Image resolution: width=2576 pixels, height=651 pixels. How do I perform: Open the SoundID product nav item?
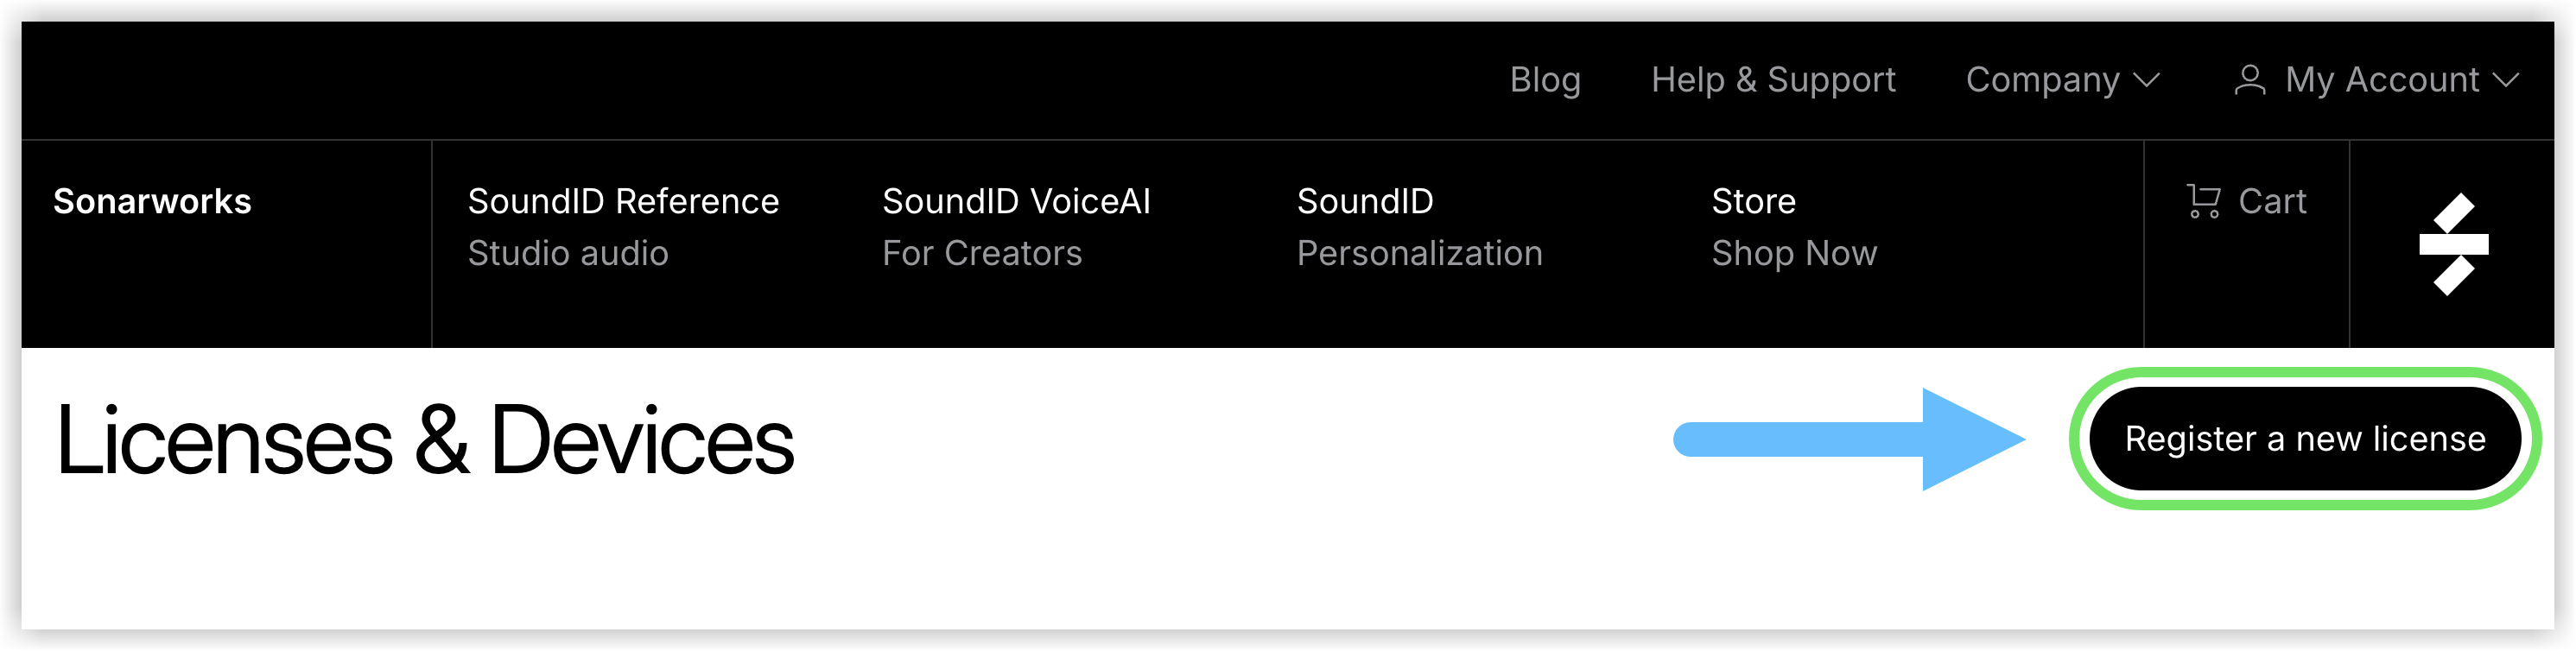[x=1365, y=201]
